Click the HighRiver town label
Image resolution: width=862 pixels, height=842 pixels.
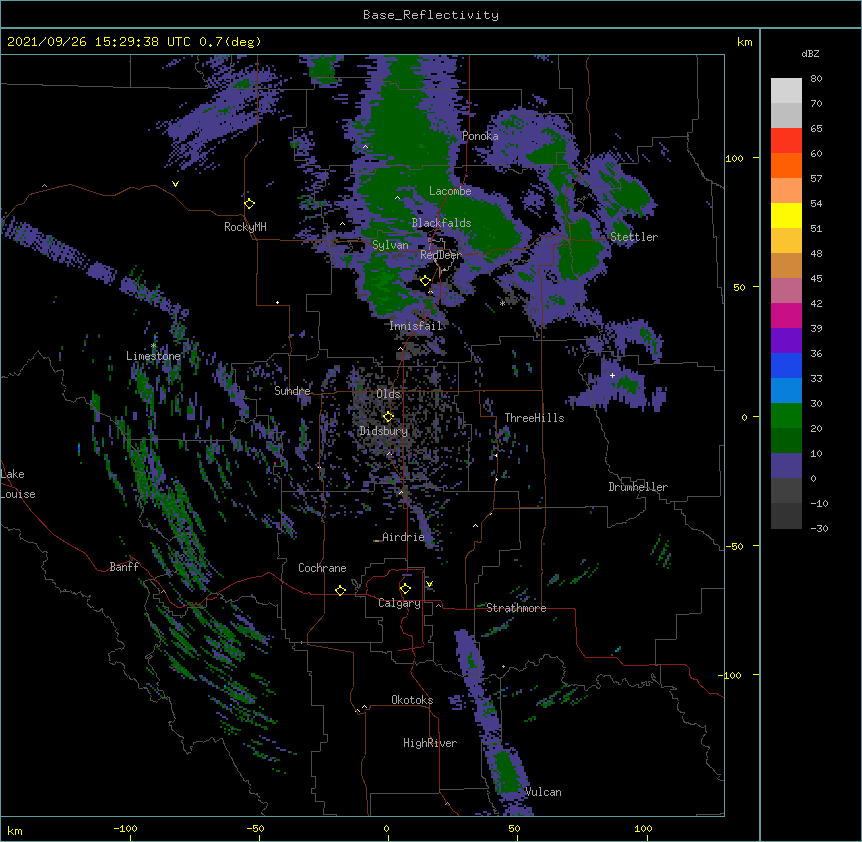pos(430,743)
